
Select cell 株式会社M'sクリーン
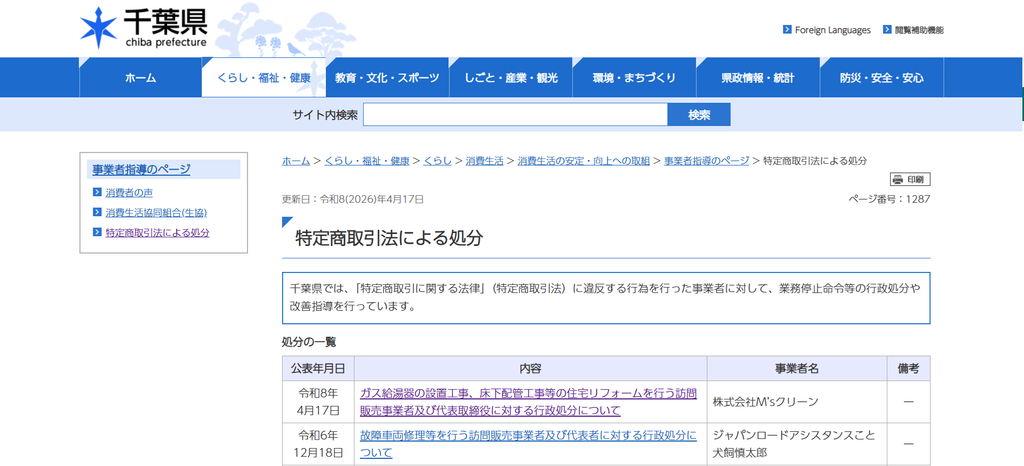click(x=797, y=402)
